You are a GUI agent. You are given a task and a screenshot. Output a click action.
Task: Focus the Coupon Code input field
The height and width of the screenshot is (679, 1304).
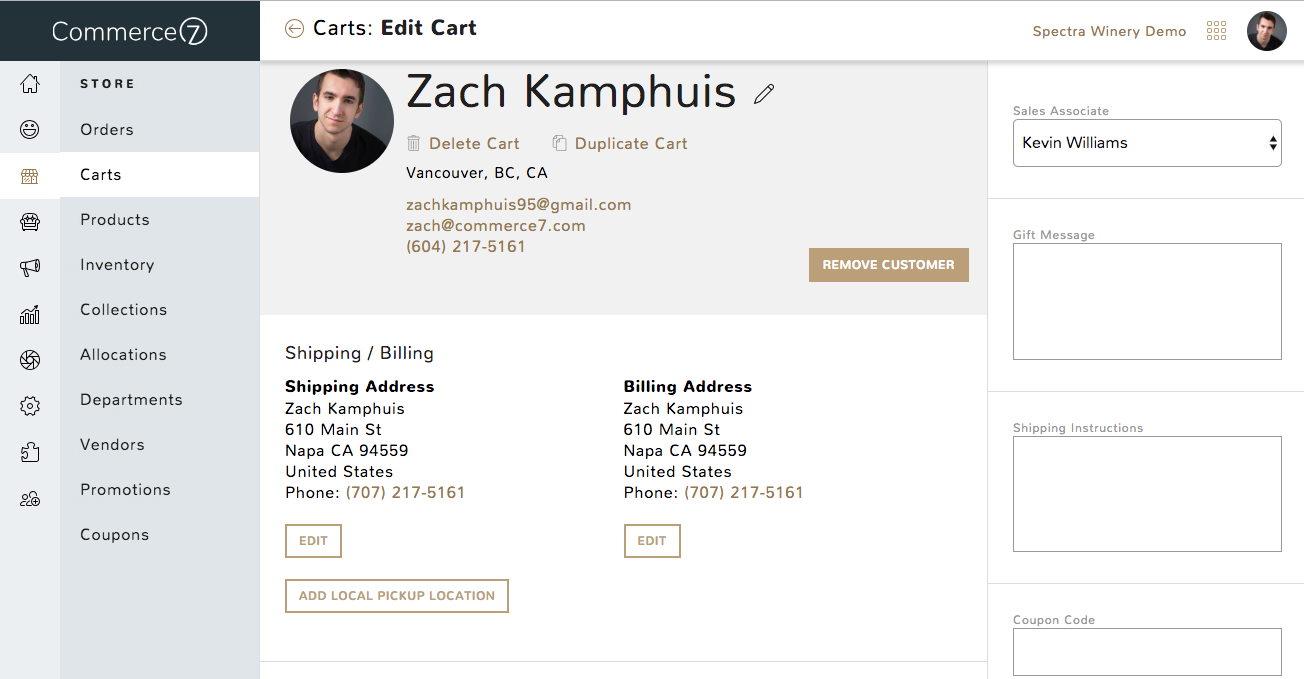tap(1147, 652)
